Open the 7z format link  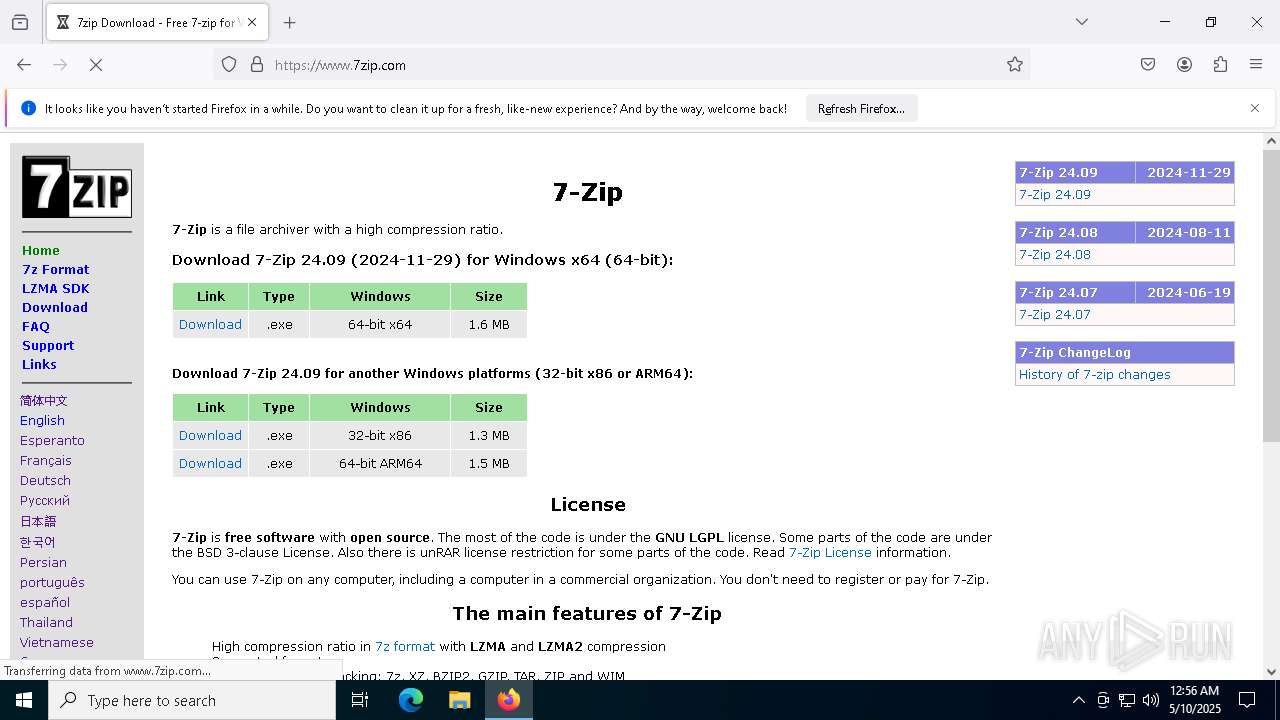click(x=405, y=646)
